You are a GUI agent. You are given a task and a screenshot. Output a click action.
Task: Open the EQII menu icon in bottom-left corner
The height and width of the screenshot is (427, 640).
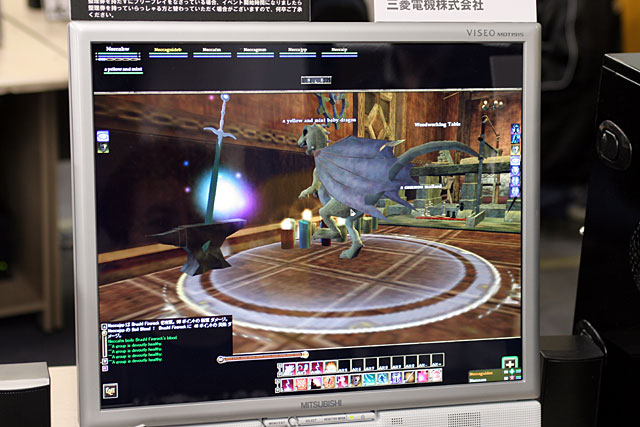pos(111,389)
